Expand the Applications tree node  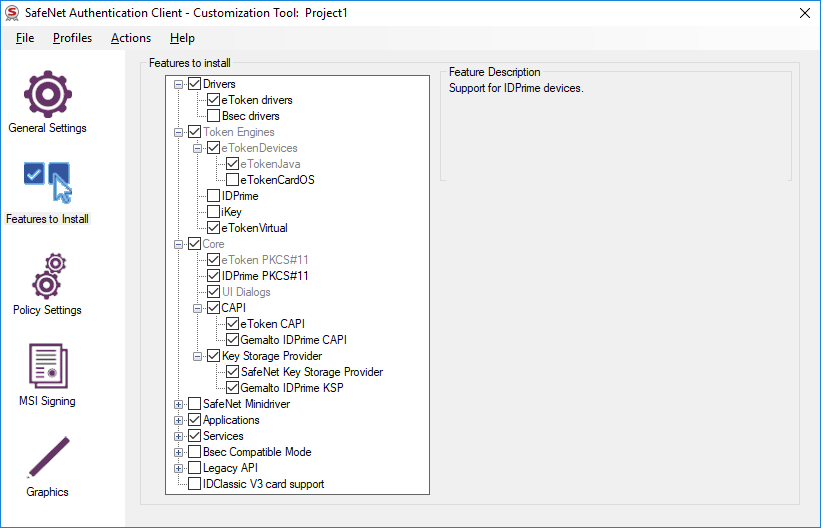click(x=179, y=420)
